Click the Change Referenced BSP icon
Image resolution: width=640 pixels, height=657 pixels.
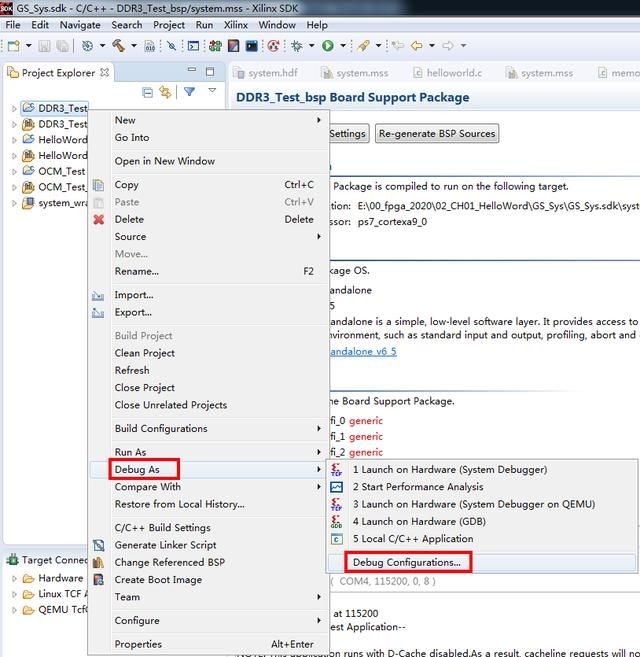tap(98, 562)
